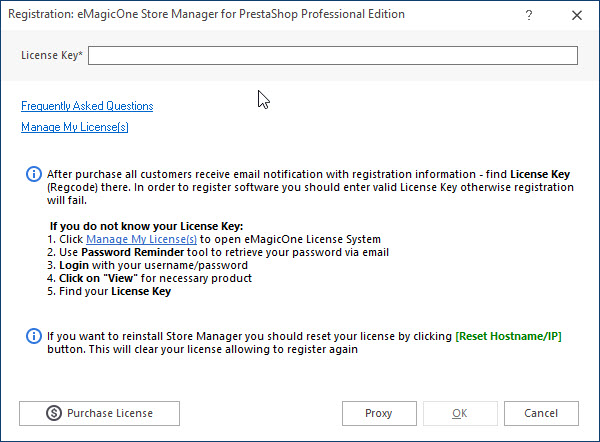Click the dollar coin icon on Purchase License
This screenshot has height=442, width=600.
(54, 413)
